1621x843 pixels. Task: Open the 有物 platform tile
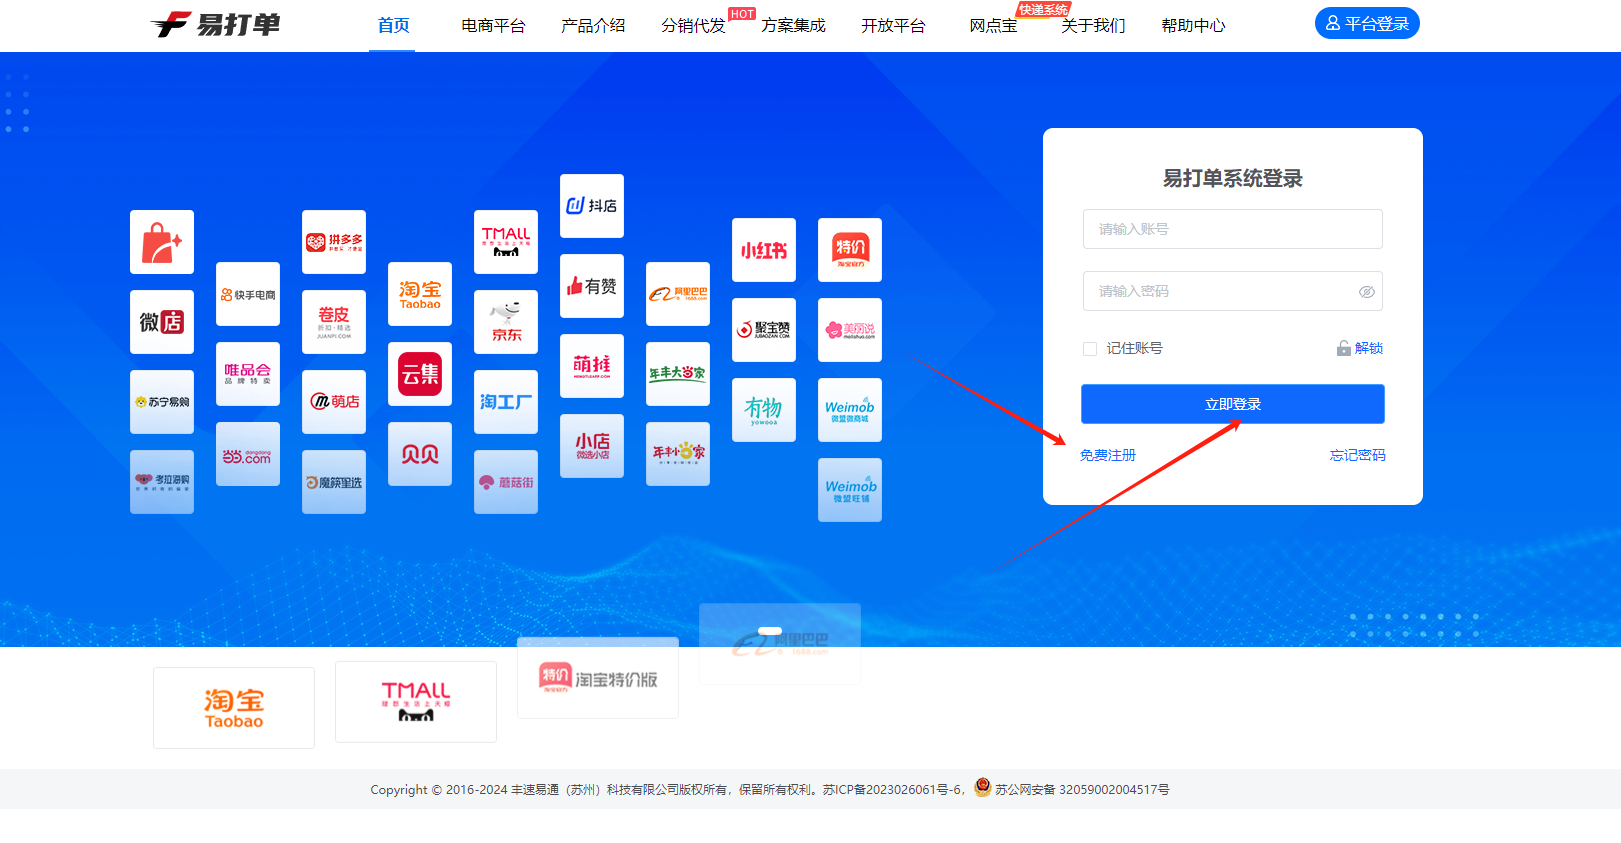[764, 410]
